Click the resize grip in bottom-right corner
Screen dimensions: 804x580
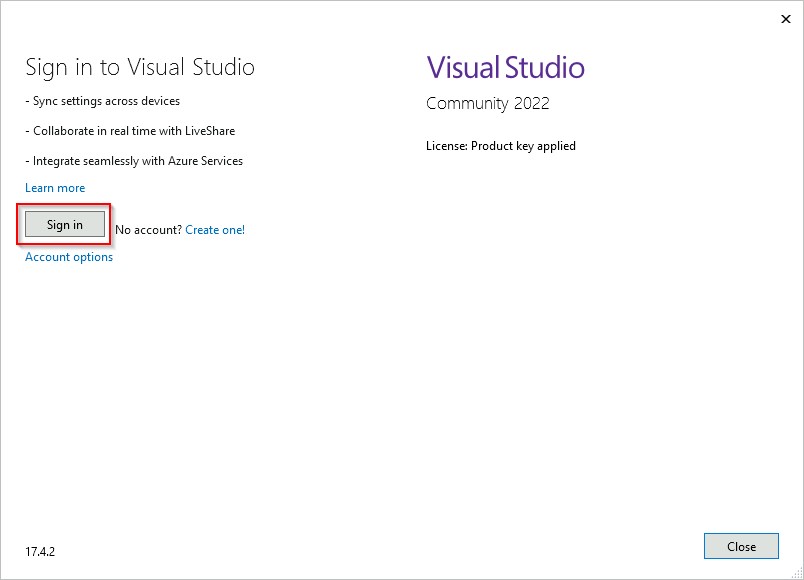coord(797,573)
